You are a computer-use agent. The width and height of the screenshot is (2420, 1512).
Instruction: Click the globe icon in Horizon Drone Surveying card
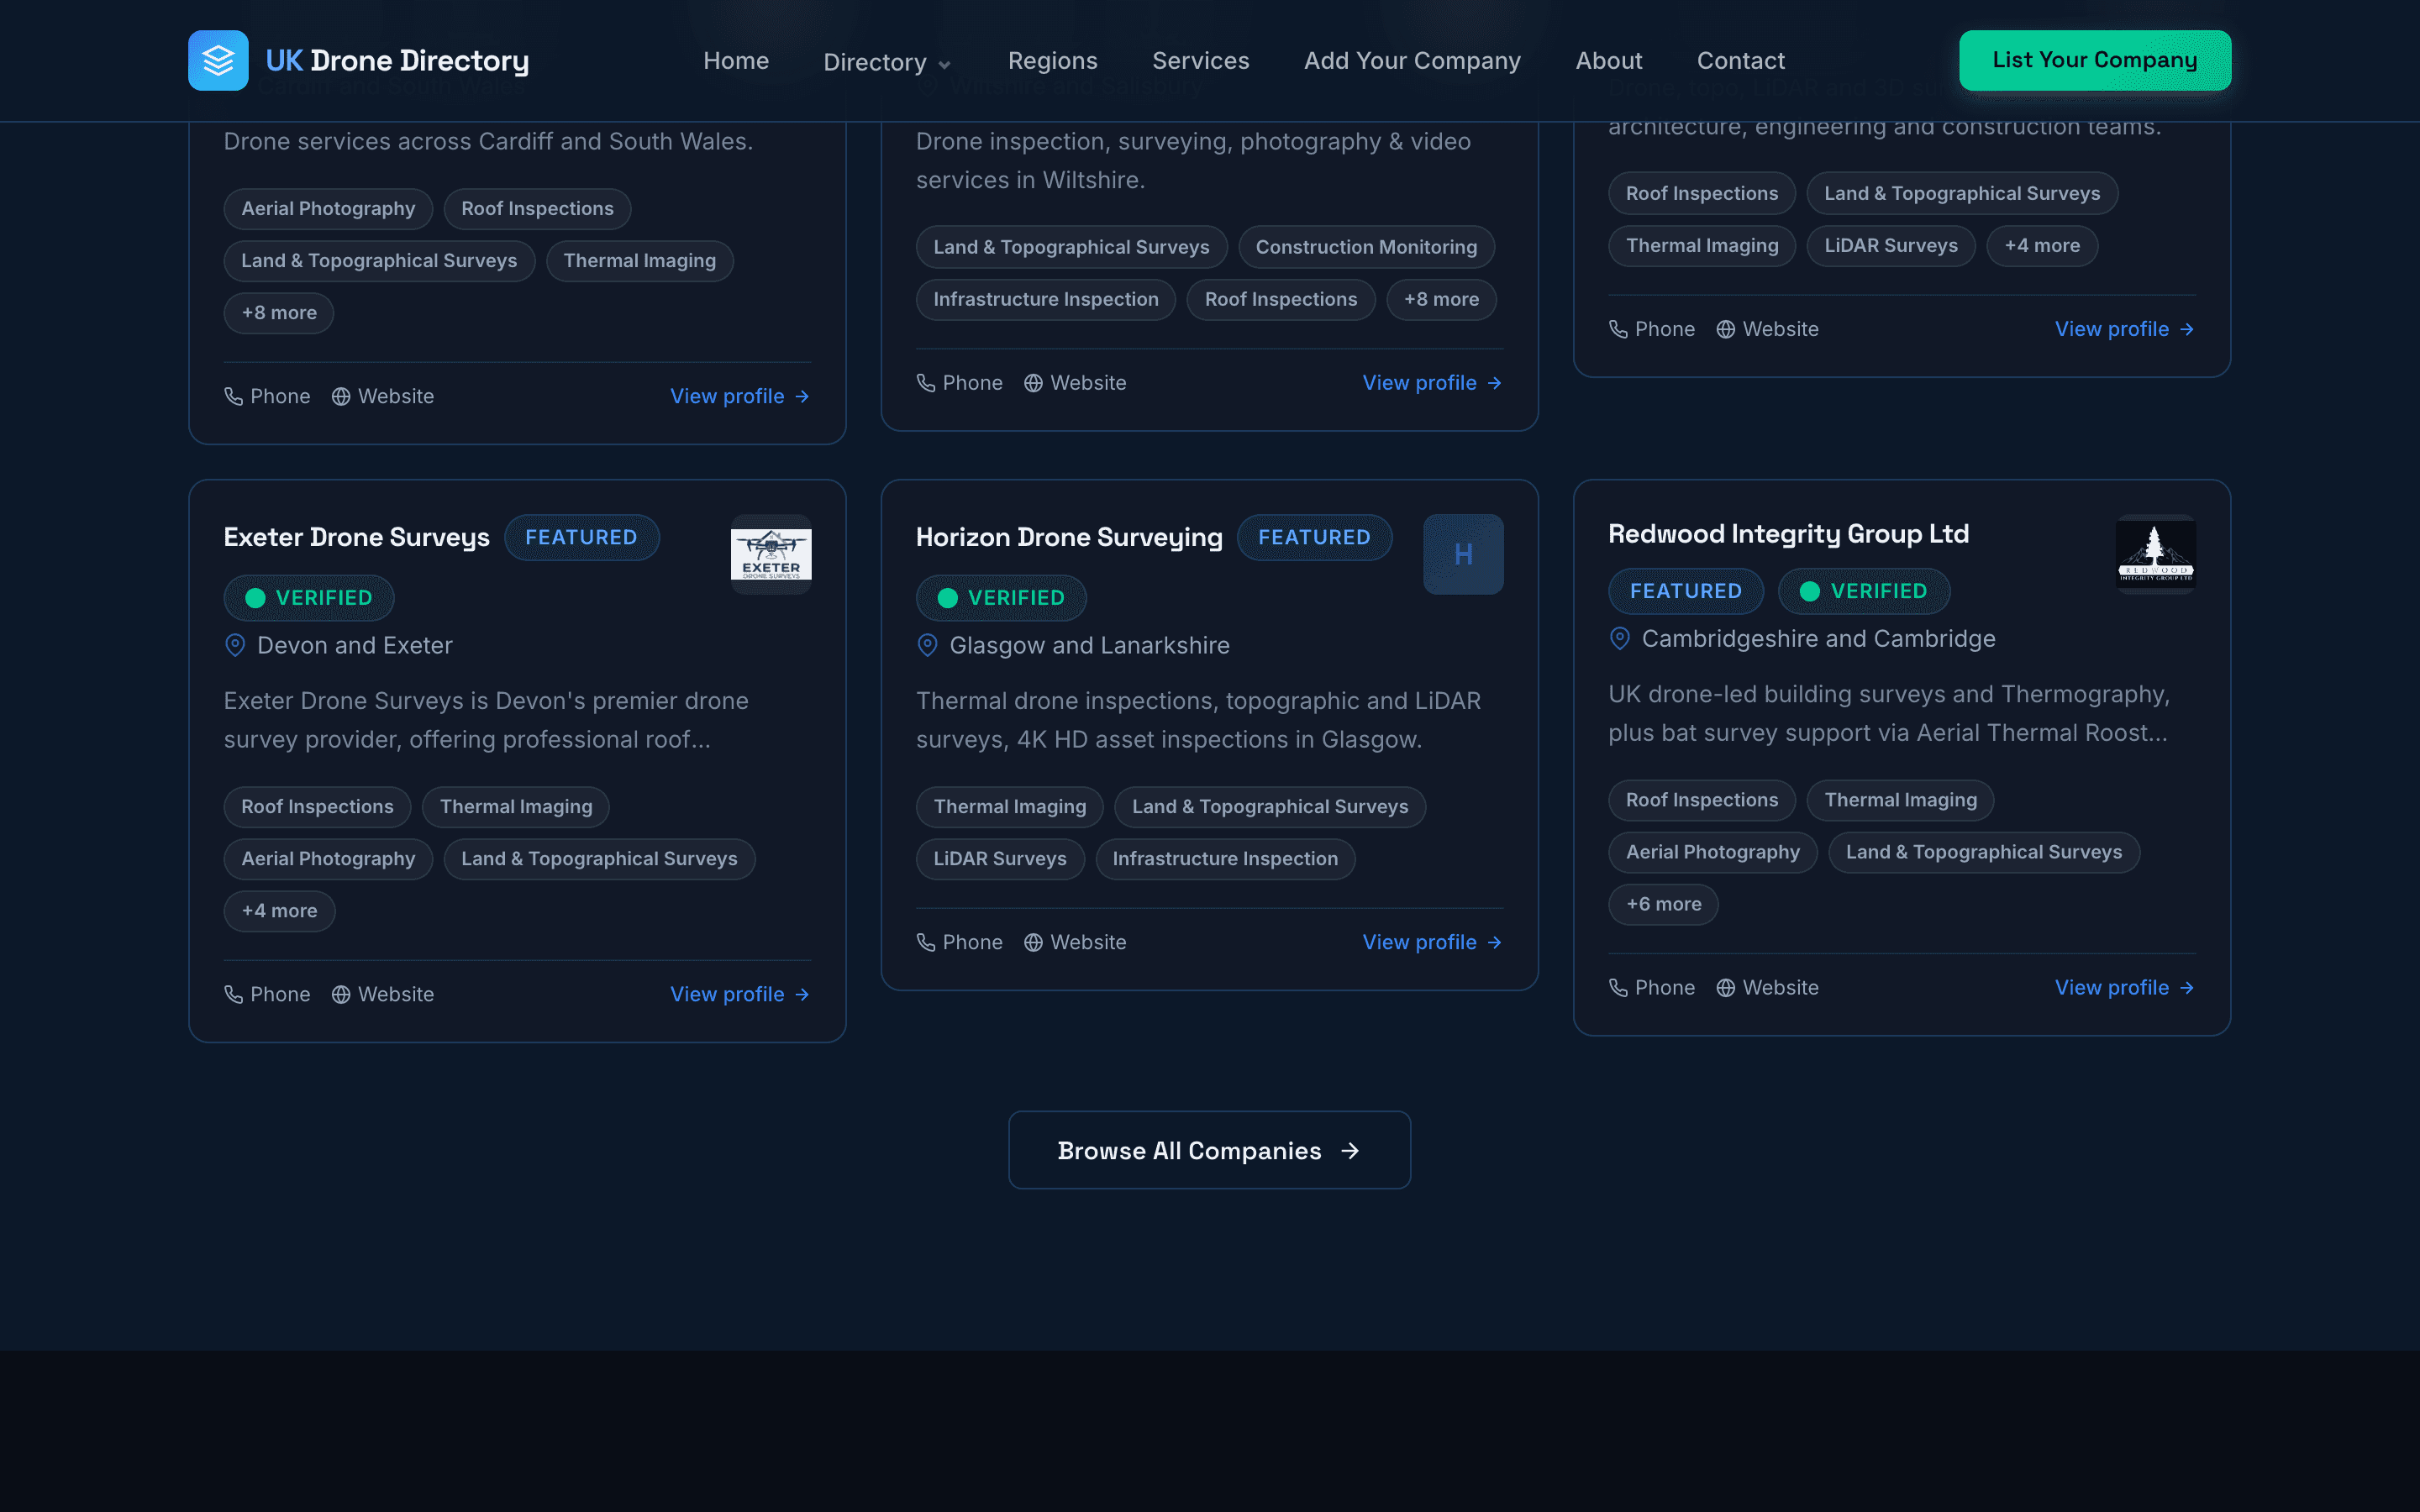pyautogui.click(x=1033, y=942)
